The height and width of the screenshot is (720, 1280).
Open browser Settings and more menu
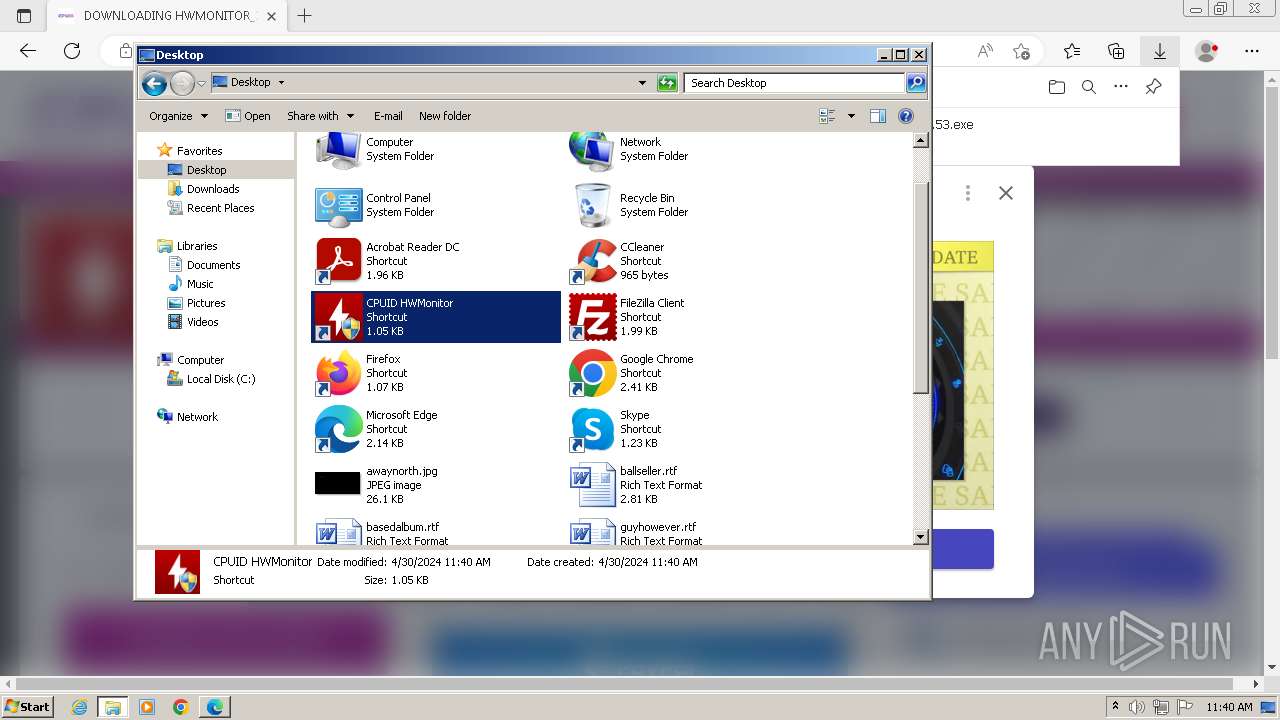point(1252,51)
